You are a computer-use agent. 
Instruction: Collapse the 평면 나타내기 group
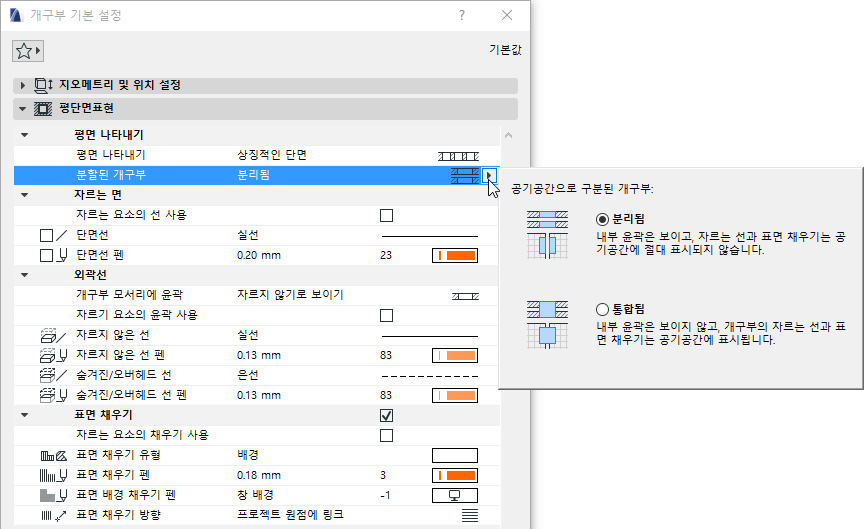(24, 135)
